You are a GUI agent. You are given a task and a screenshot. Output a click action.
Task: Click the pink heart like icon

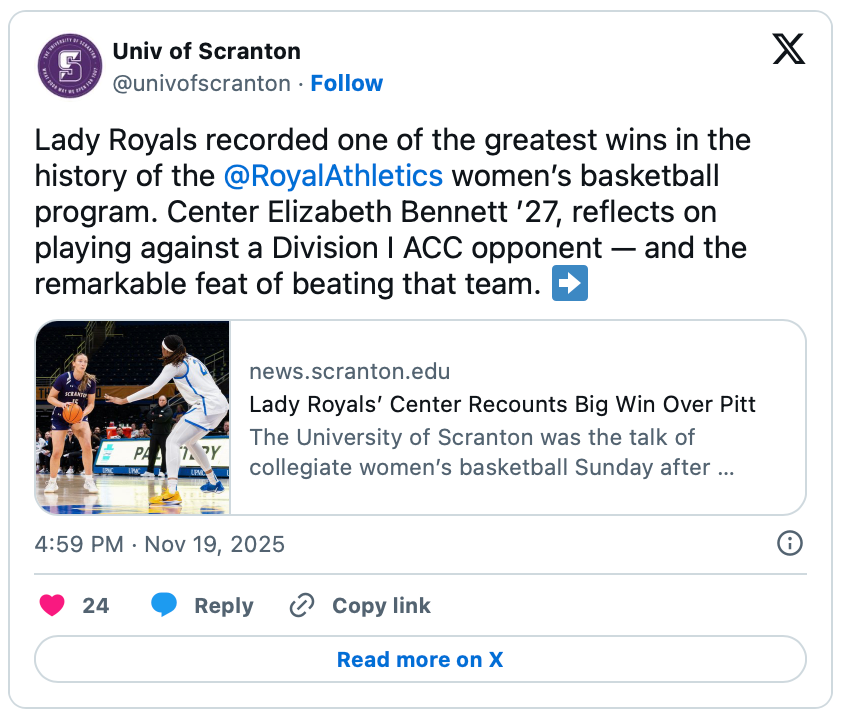pos(52,605)
